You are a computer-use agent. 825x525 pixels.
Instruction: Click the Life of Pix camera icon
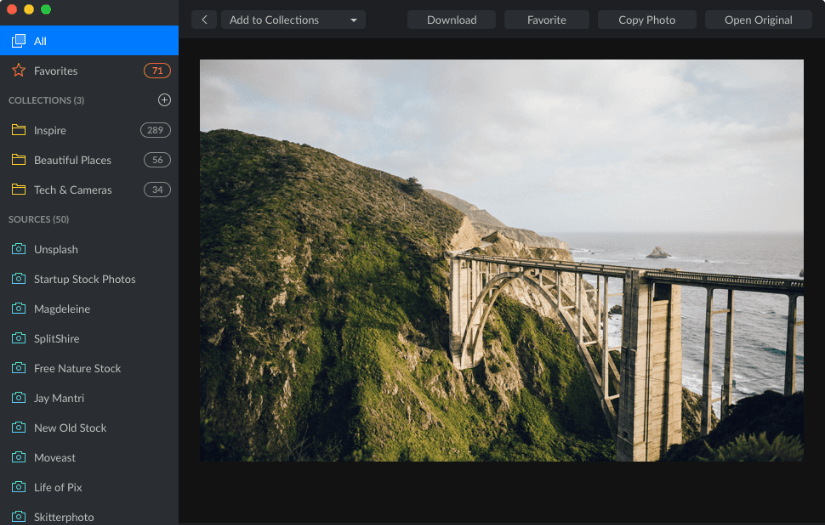(19, 487)
